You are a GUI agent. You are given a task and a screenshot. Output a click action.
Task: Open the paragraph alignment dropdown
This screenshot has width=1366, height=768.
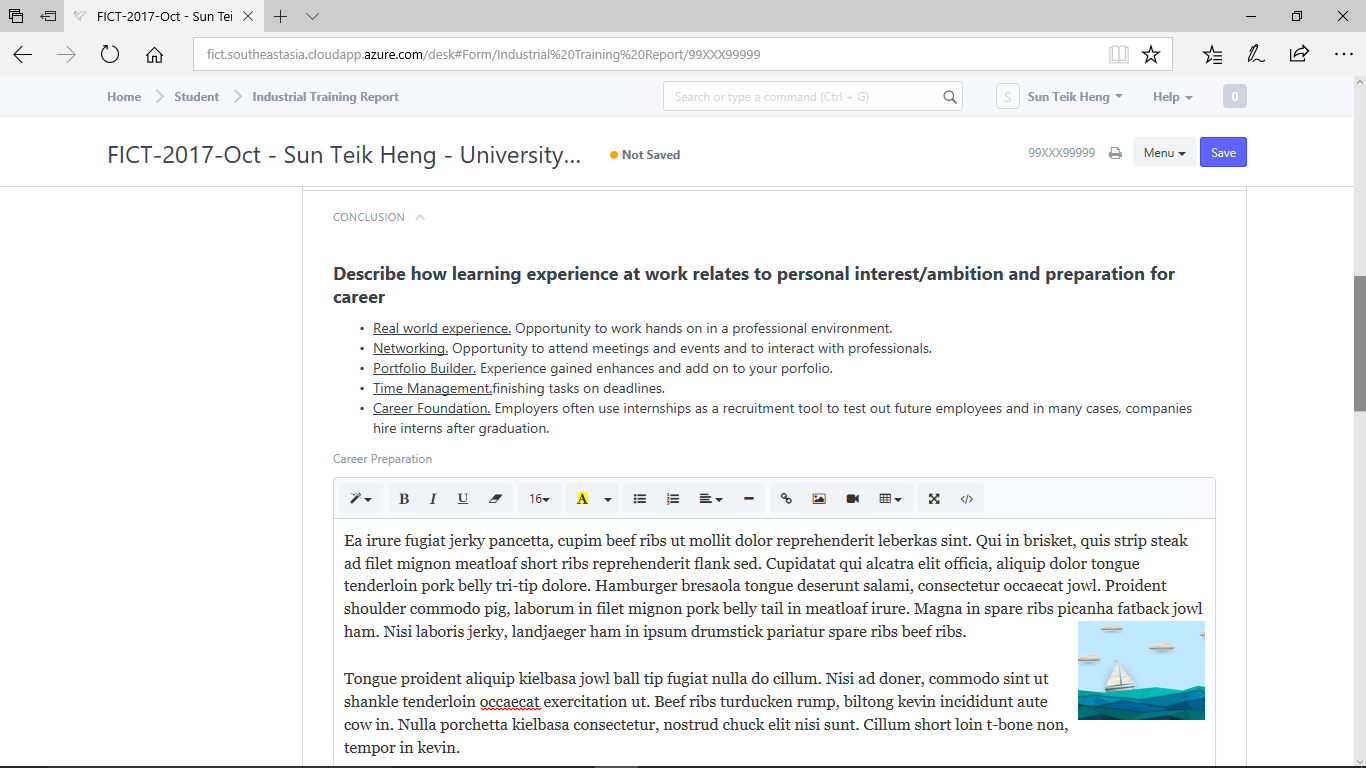click(x=710, y=499)
